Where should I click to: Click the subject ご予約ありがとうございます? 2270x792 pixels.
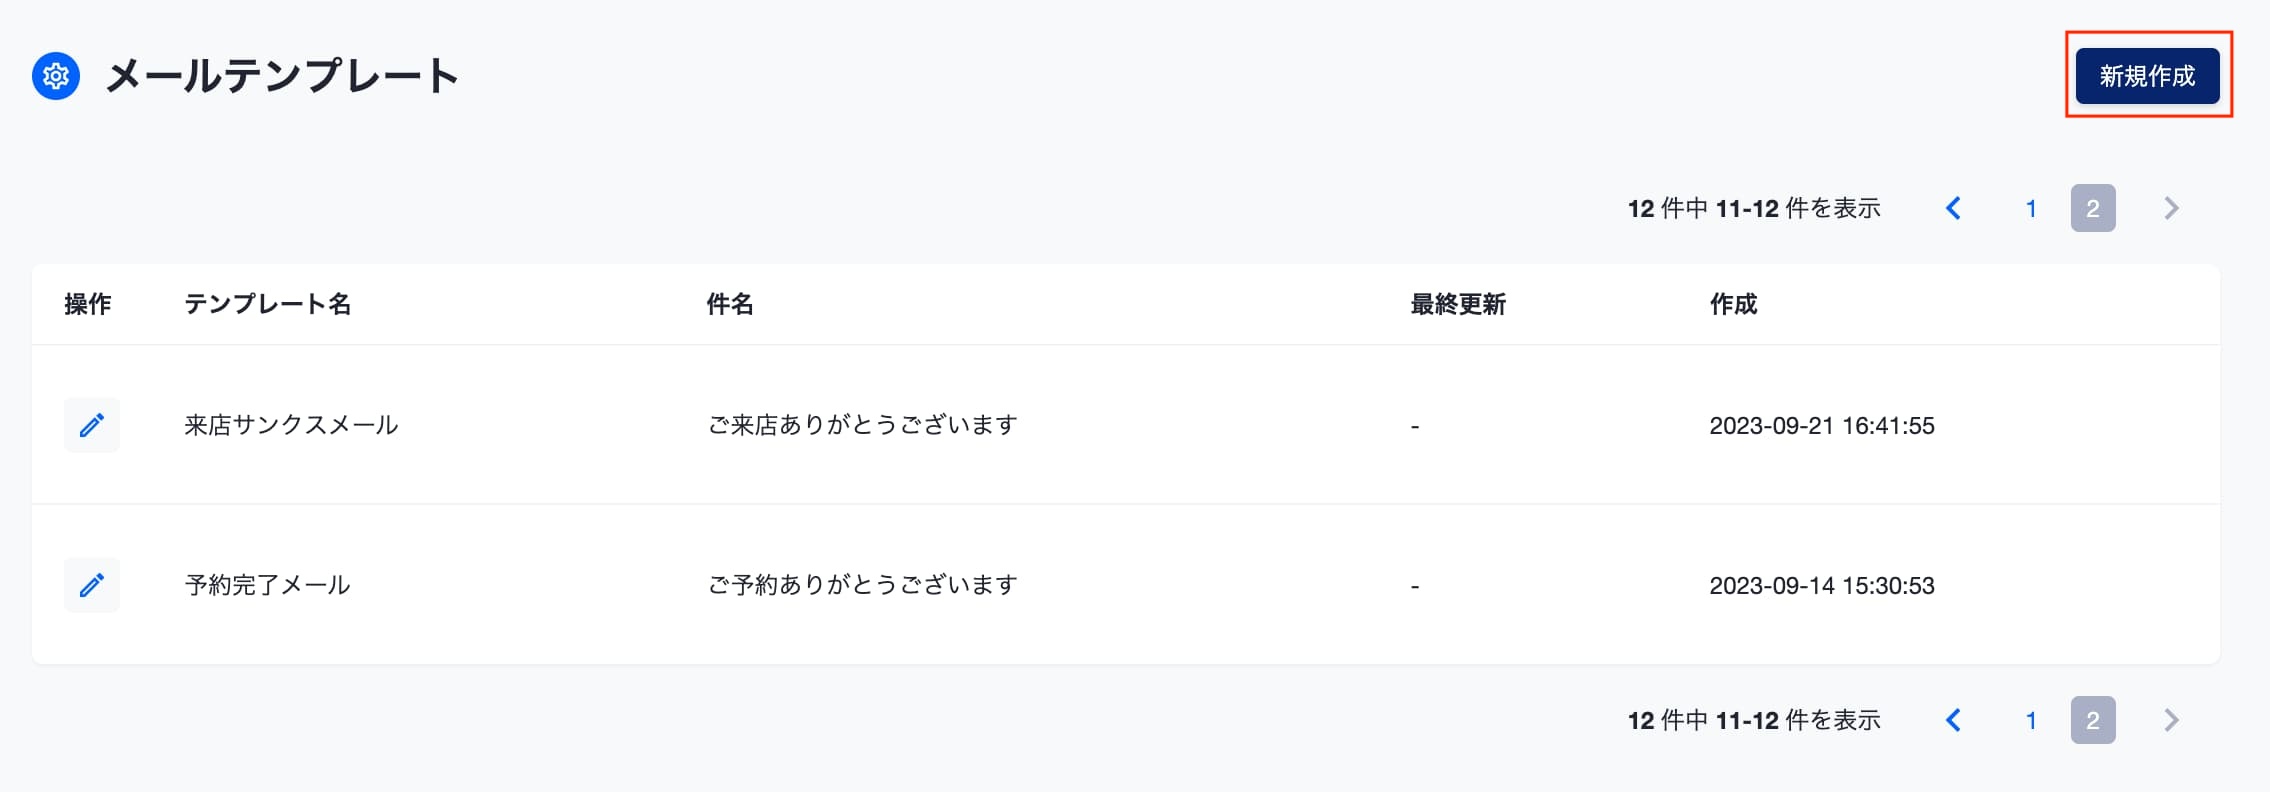point(862,585)
